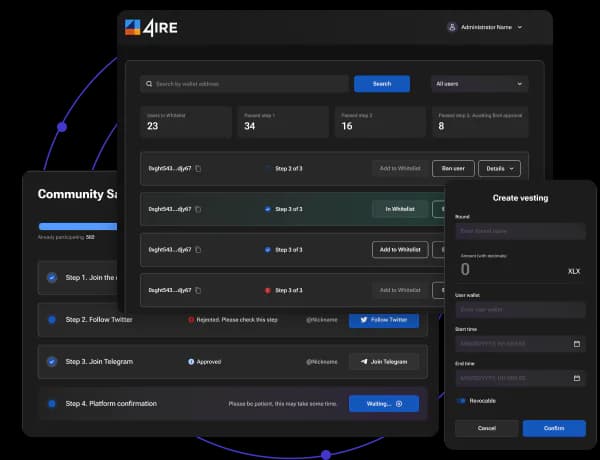Expand the Details dropdown in the first row
The image size is (600, 460).
[x=499, y=168]
